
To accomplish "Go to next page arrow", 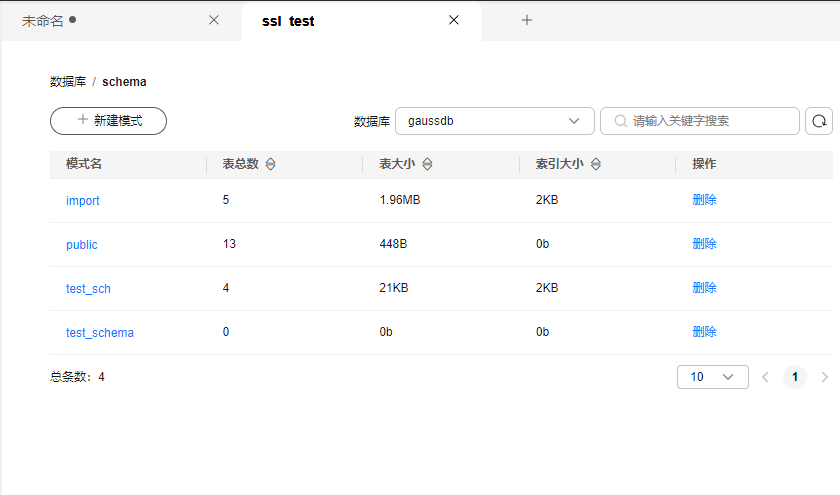I will pyautogui.click(x=824, y=377).
